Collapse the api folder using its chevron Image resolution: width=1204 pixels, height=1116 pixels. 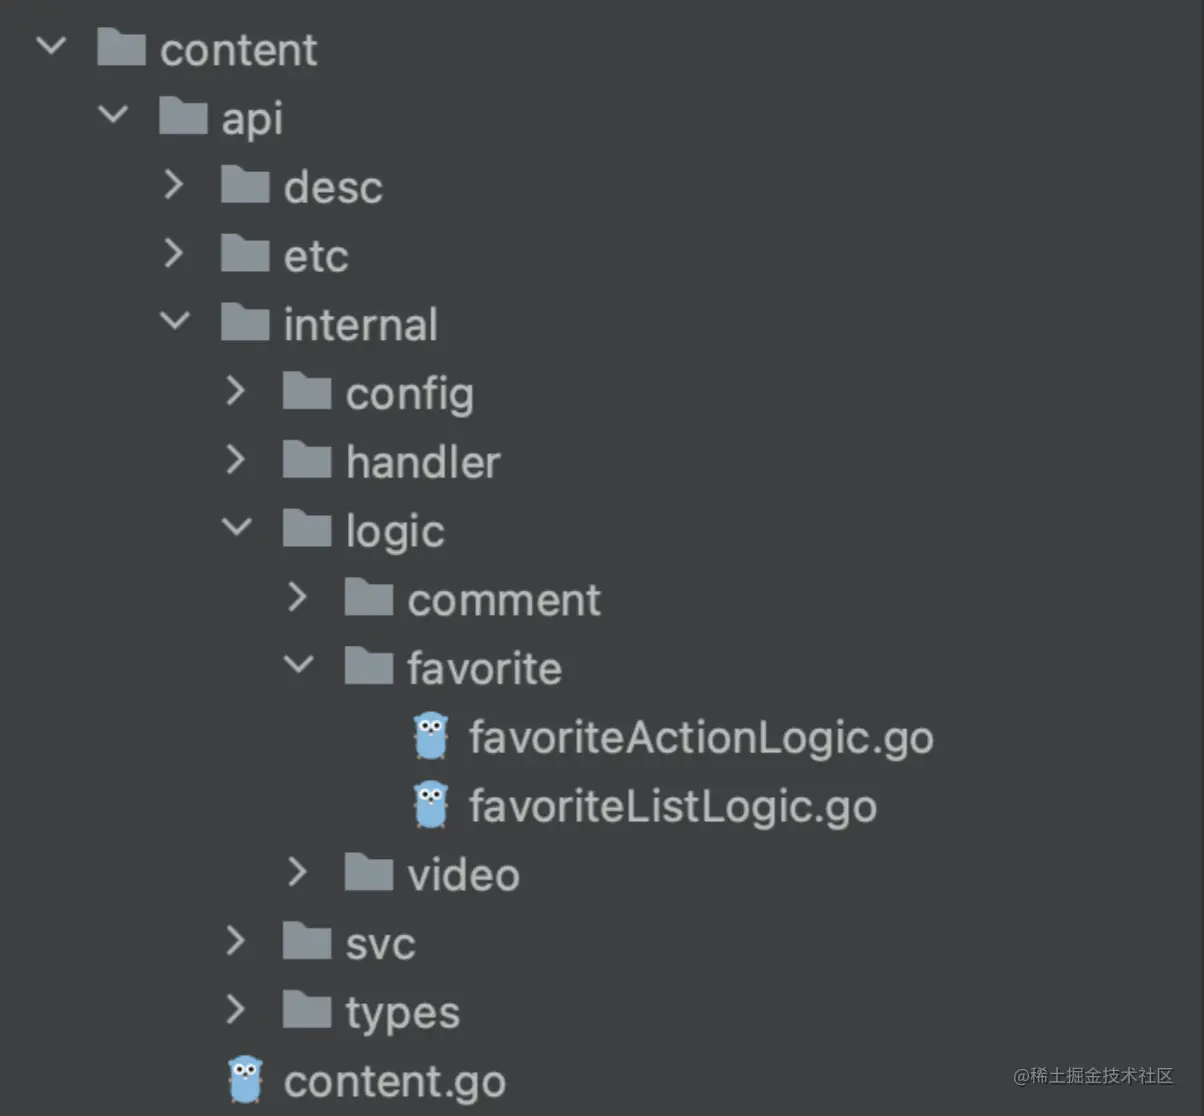(x=113, y=116)
